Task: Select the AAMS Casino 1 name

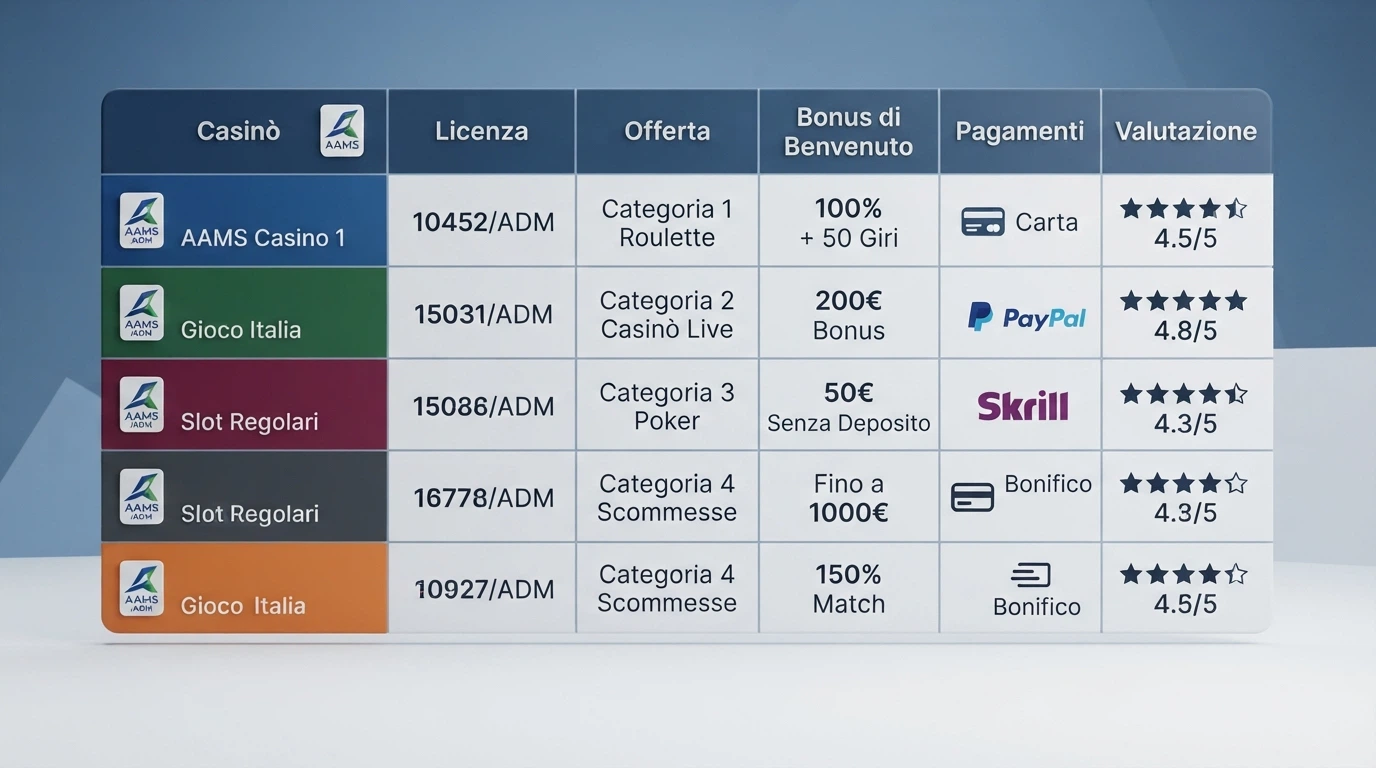Action: [x=263, y=238]
